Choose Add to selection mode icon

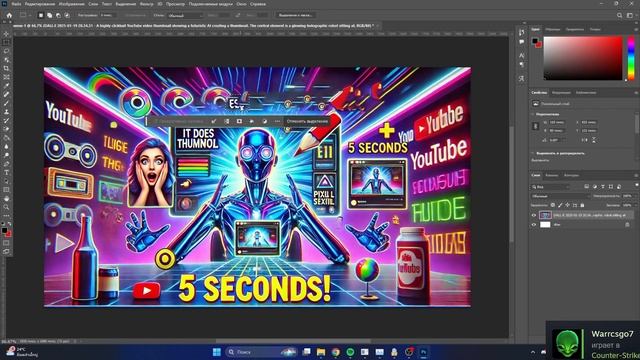coord(49,15)
